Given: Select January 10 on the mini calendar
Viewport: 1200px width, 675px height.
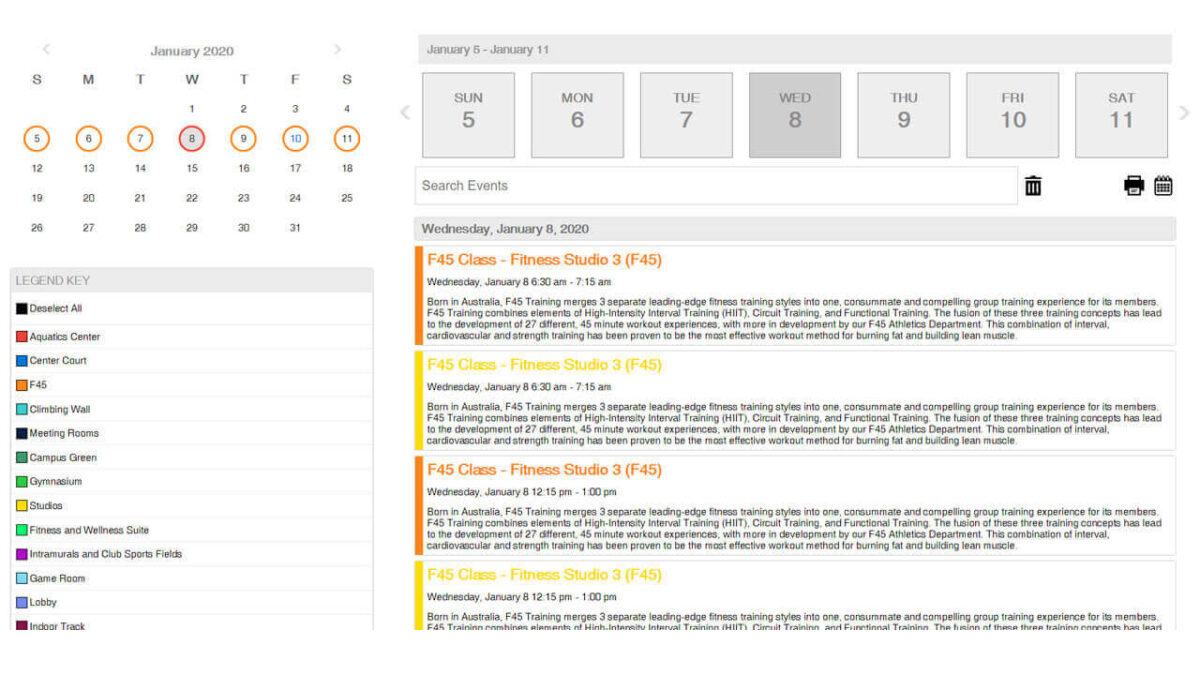Looking at the screenshot, I should [x=294, y=138].
